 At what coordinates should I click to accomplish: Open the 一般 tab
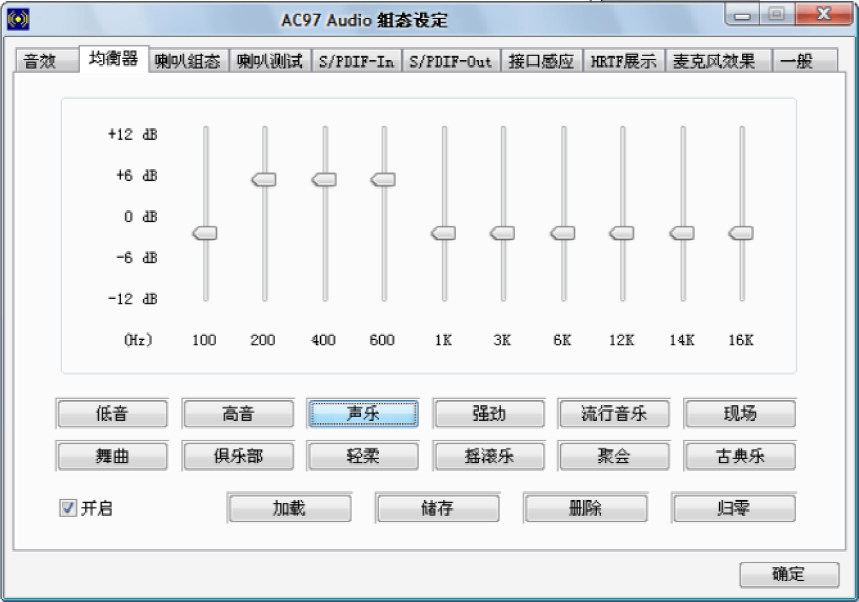coord(805,61)
